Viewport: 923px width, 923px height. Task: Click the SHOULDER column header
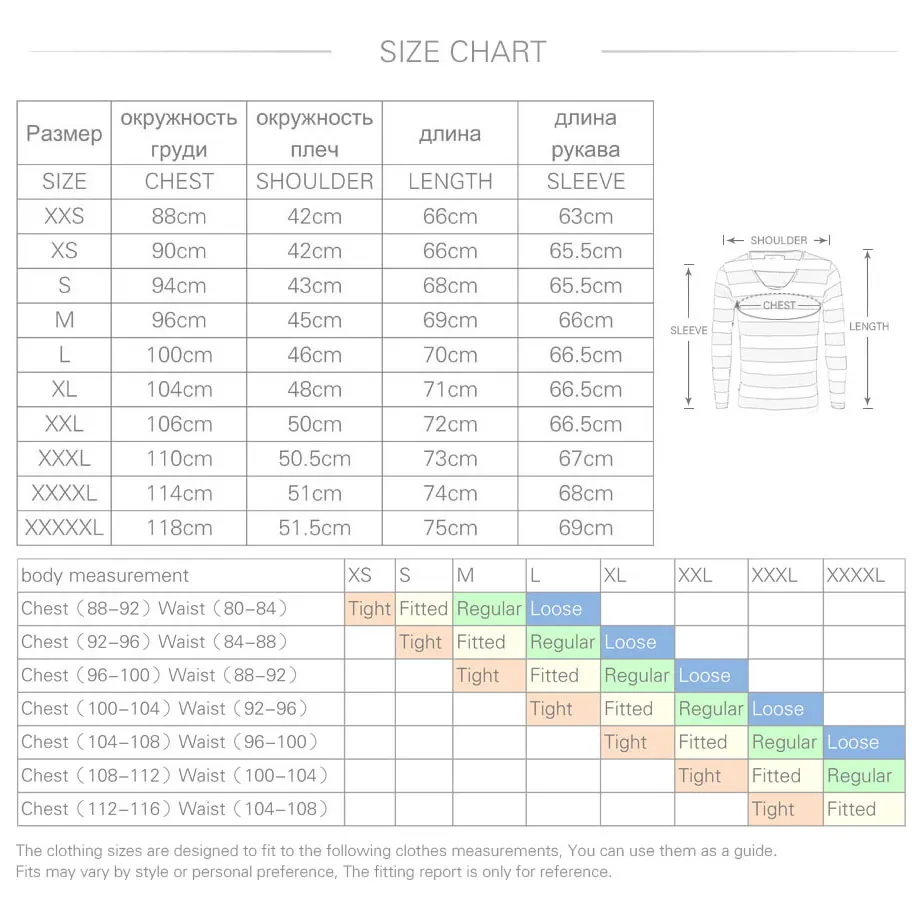[x=314, y=181]
